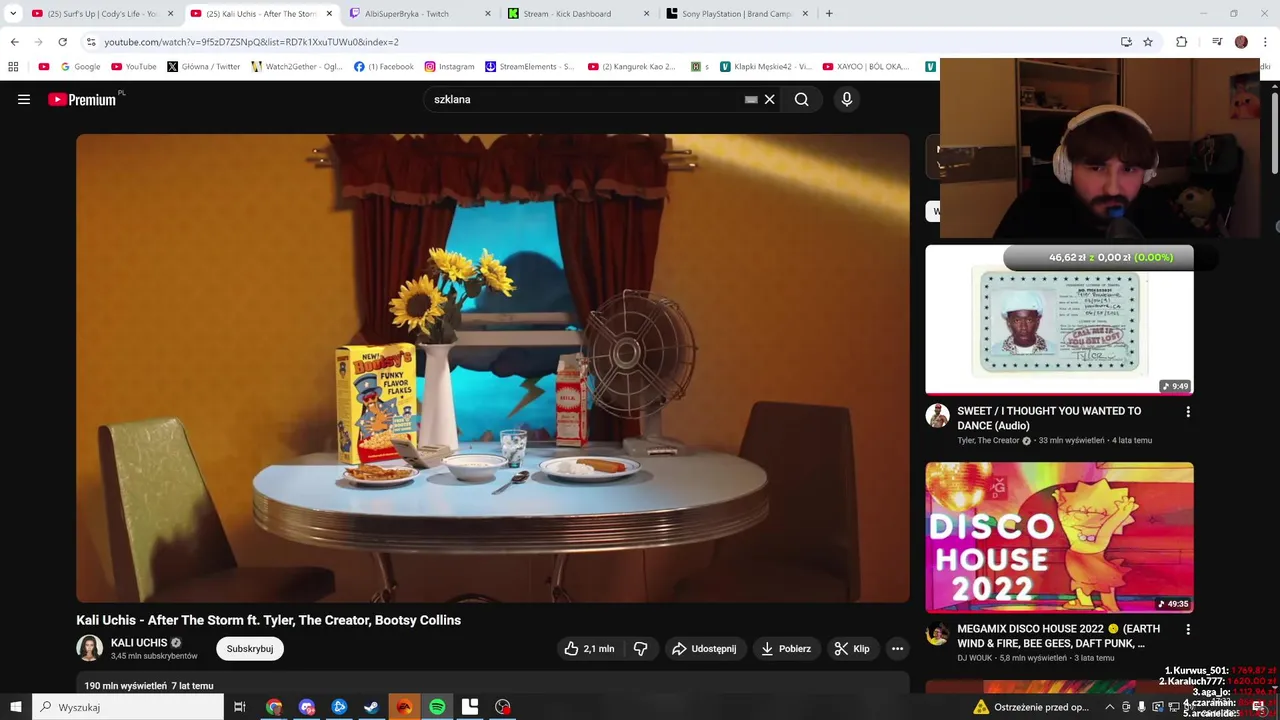Open the Chrome three-dot menu
The height and width of the screenshot is (720, 1280).
(x=1266, y=42)
